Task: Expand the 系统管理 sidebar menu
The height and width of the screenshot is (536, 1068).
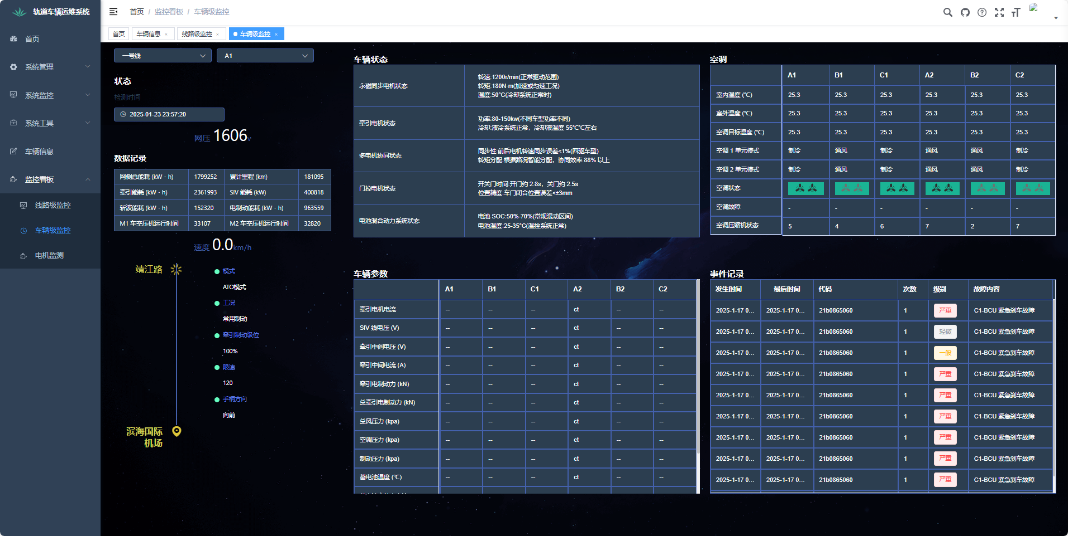Action: [x=50, y=67]
